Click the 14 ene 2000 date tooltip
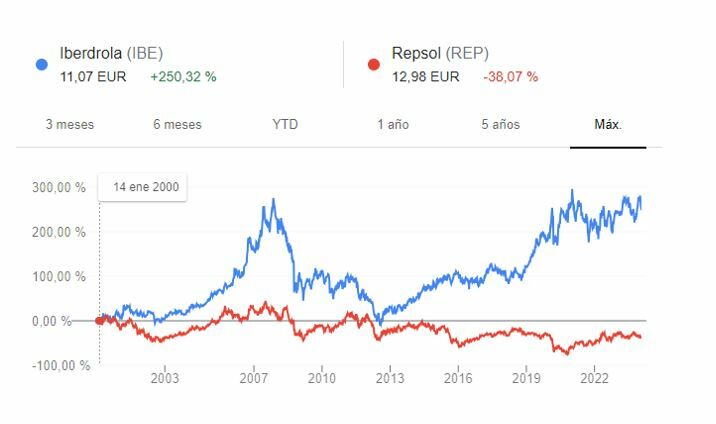716x424 pixels. click(x=142, y=187)
